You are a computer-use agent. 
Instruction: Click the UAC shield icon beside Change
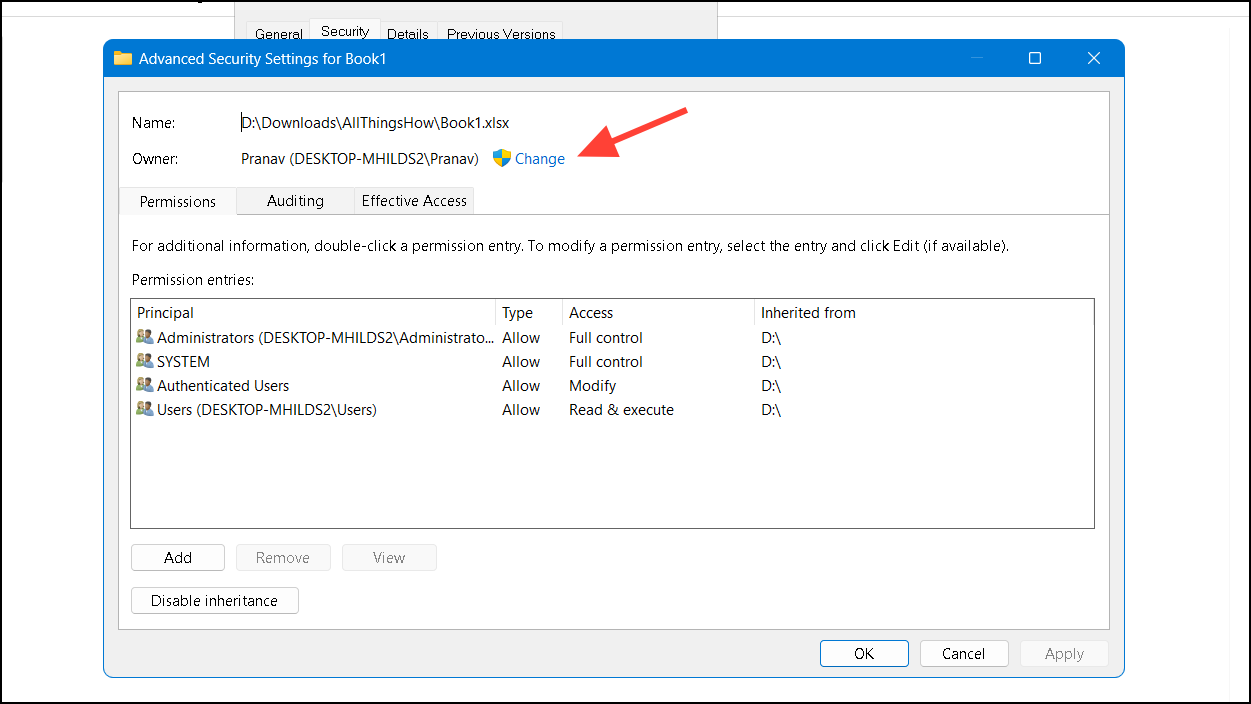click(x=500, y=158)
